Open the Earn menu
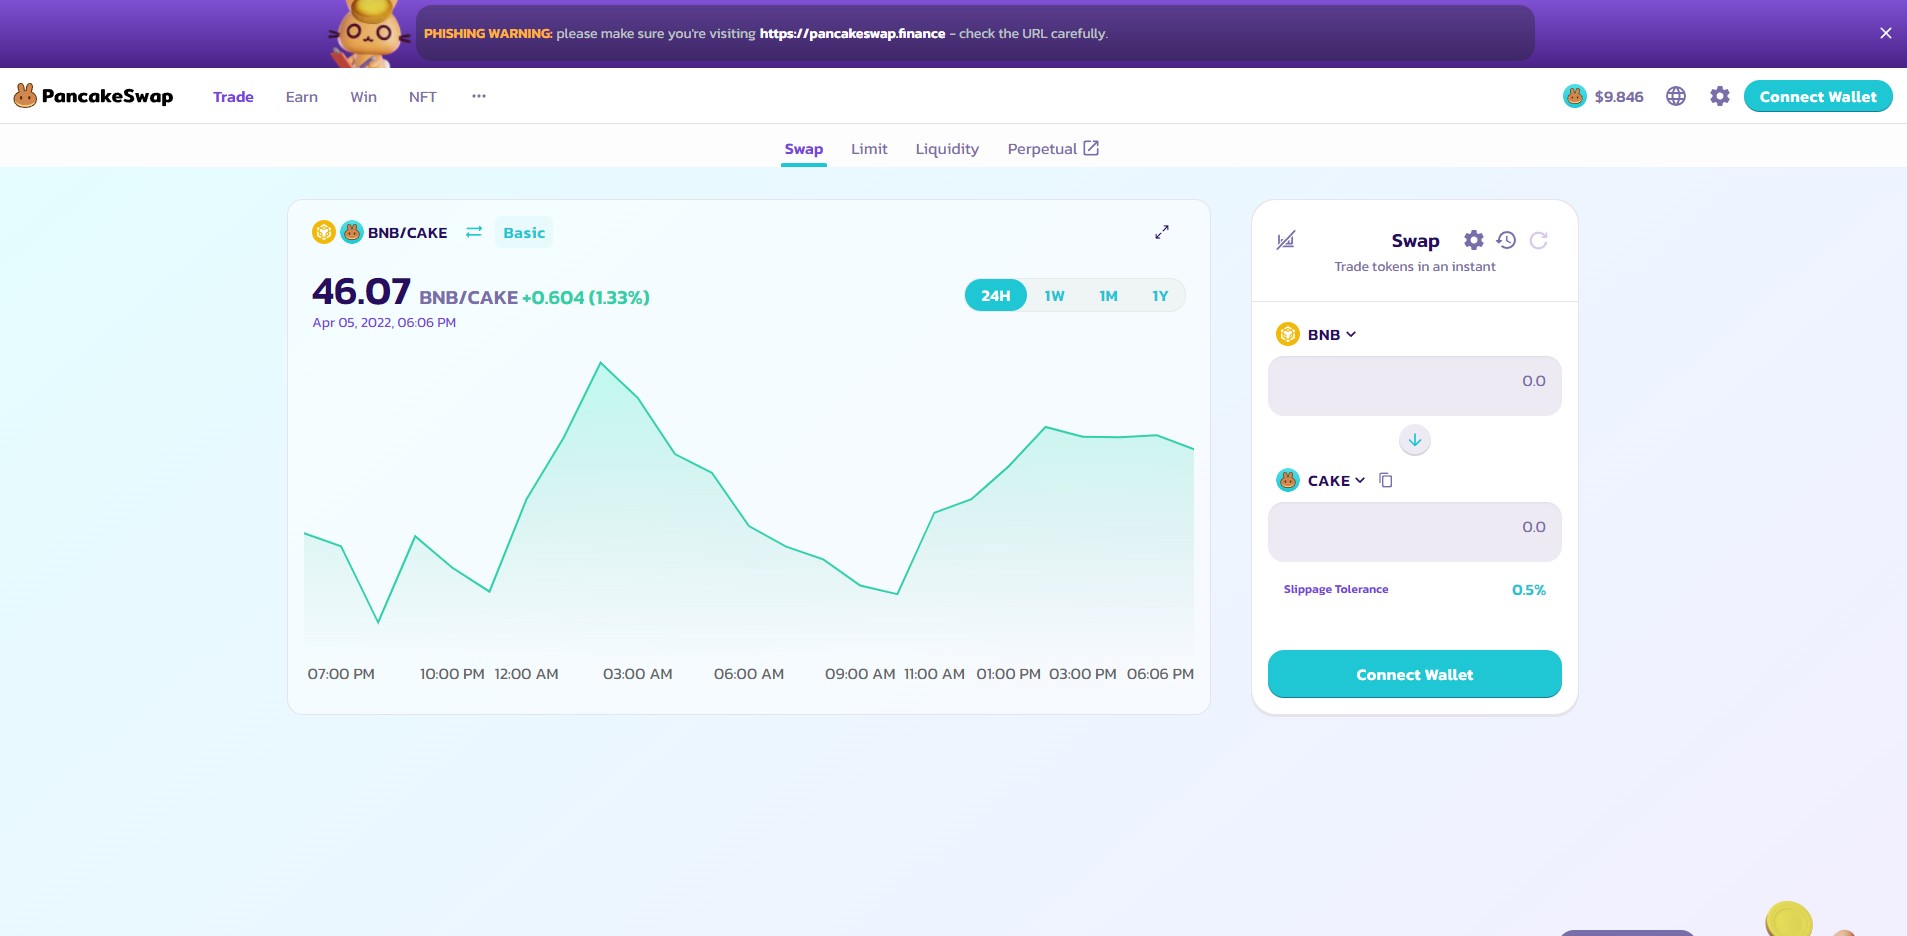 coord(302,97)
